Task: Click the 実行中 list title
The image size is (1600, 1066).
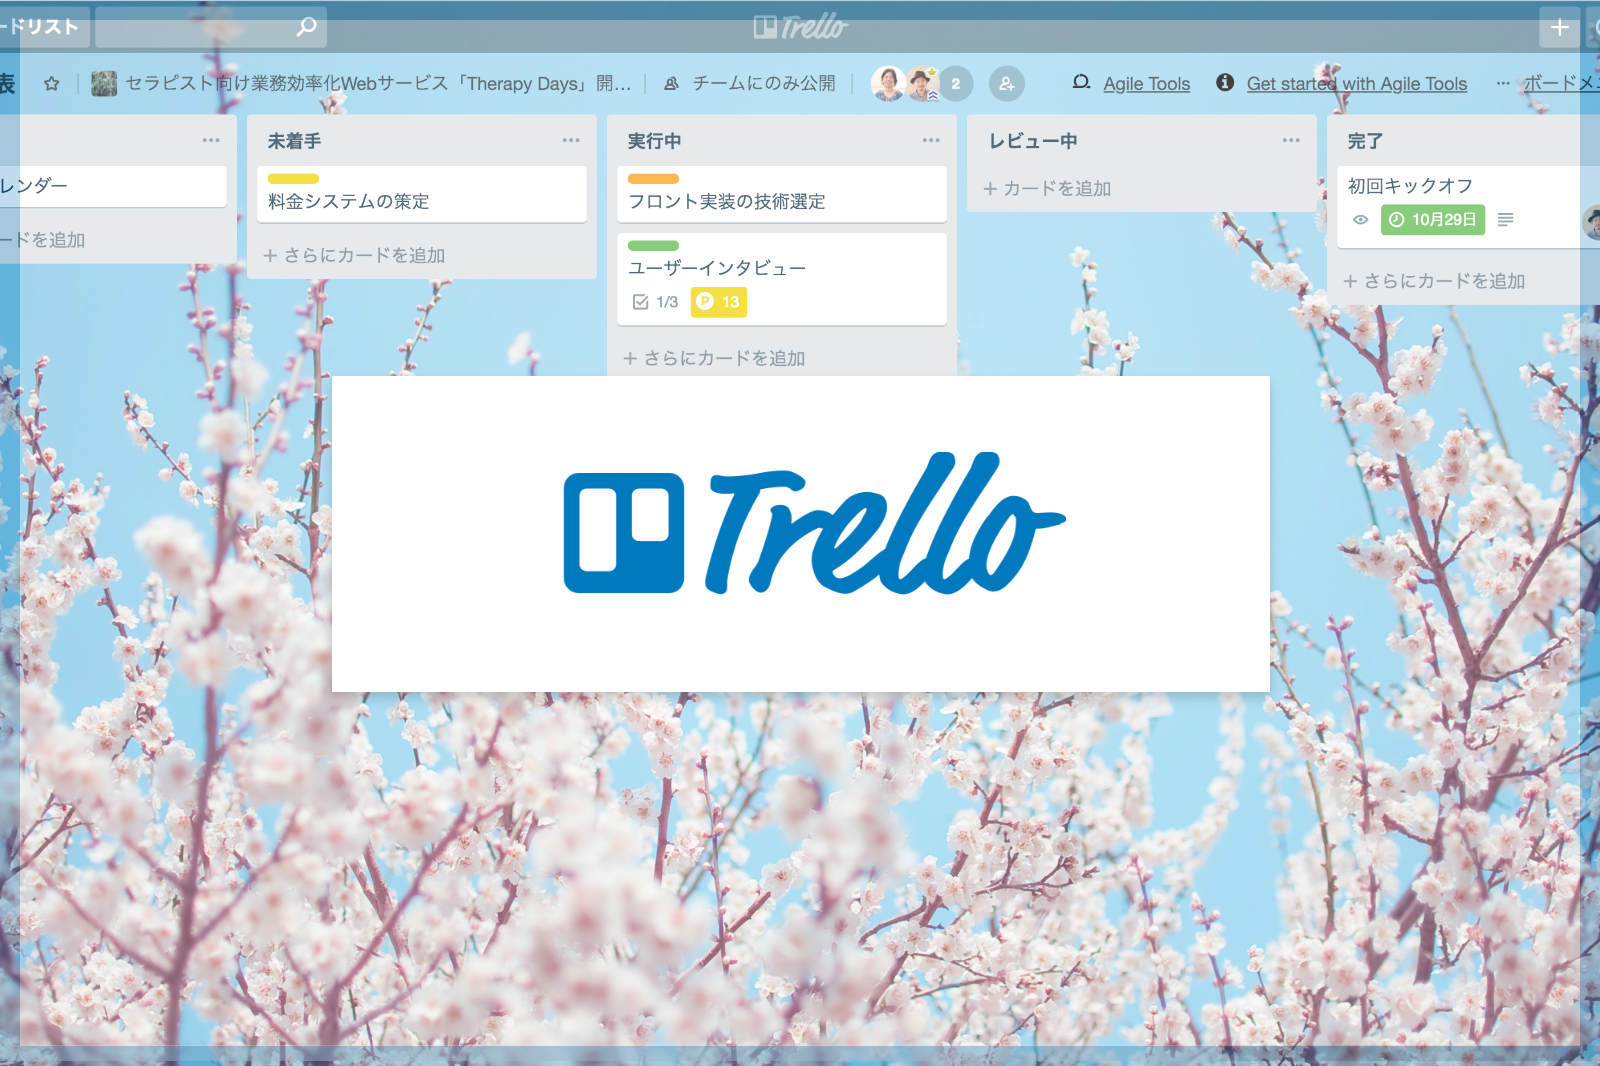Action: [x=654, y=141]
